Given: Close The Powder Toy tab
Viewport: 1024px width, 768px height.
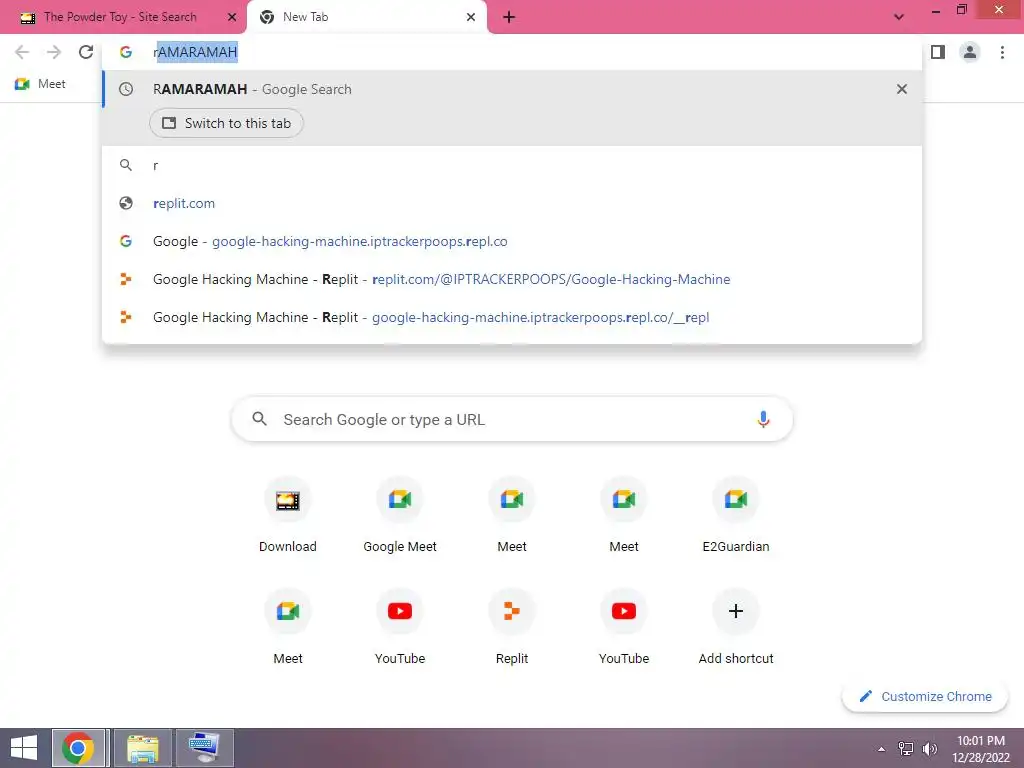Looking at the screenshot, I should point(232,17).
